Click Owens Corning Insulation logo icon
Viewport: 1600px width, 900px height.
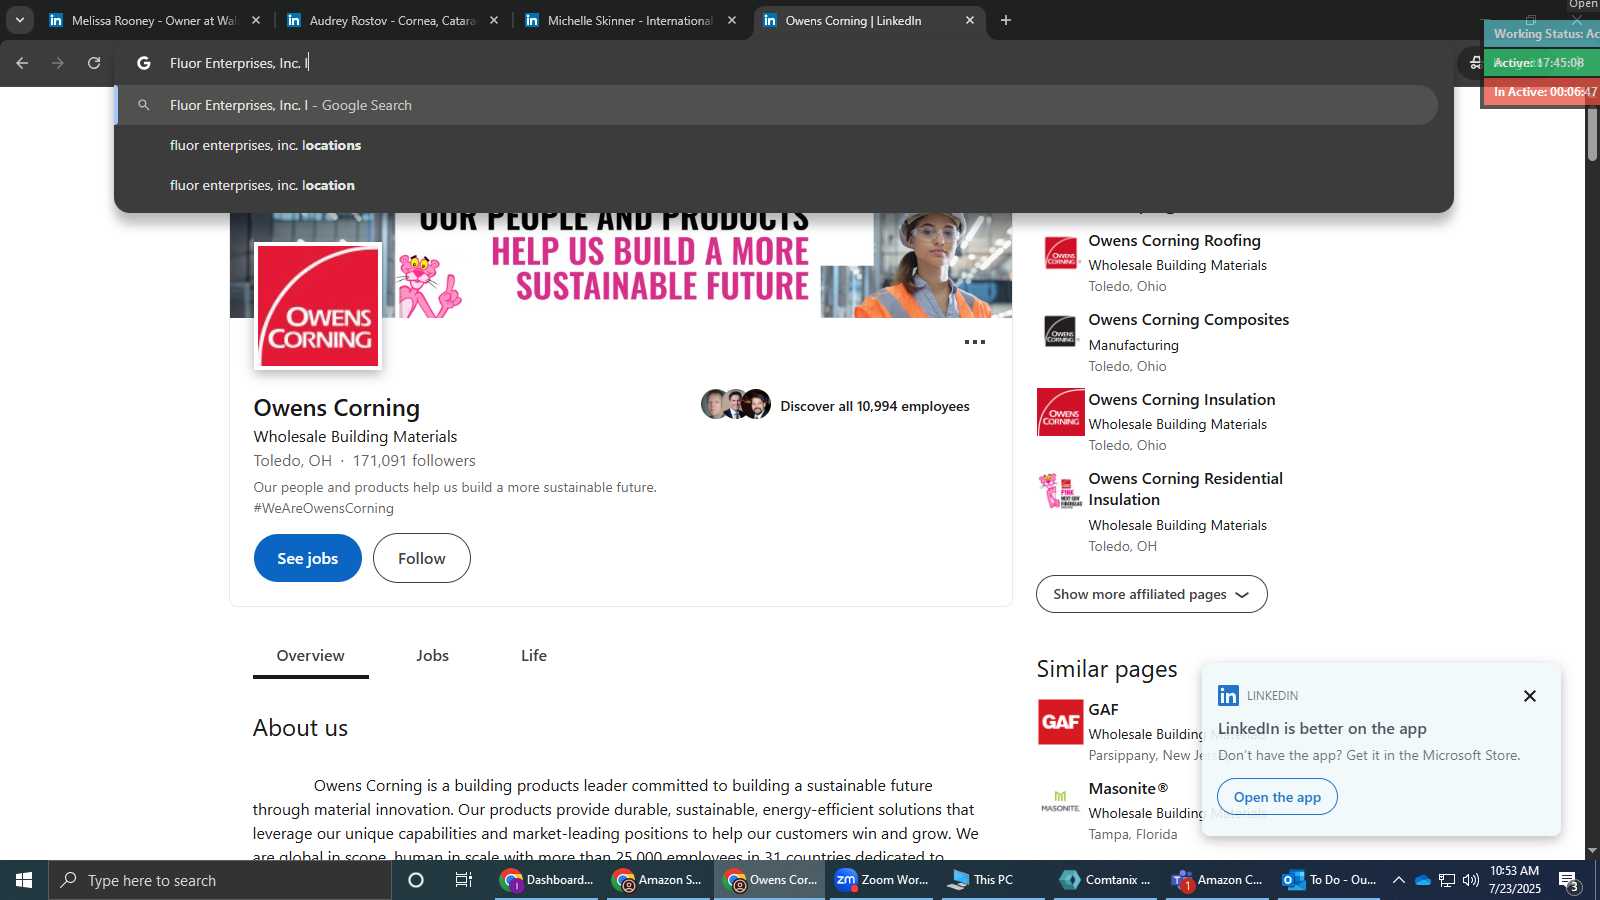pyautogui.click(x=1060, y=412)
